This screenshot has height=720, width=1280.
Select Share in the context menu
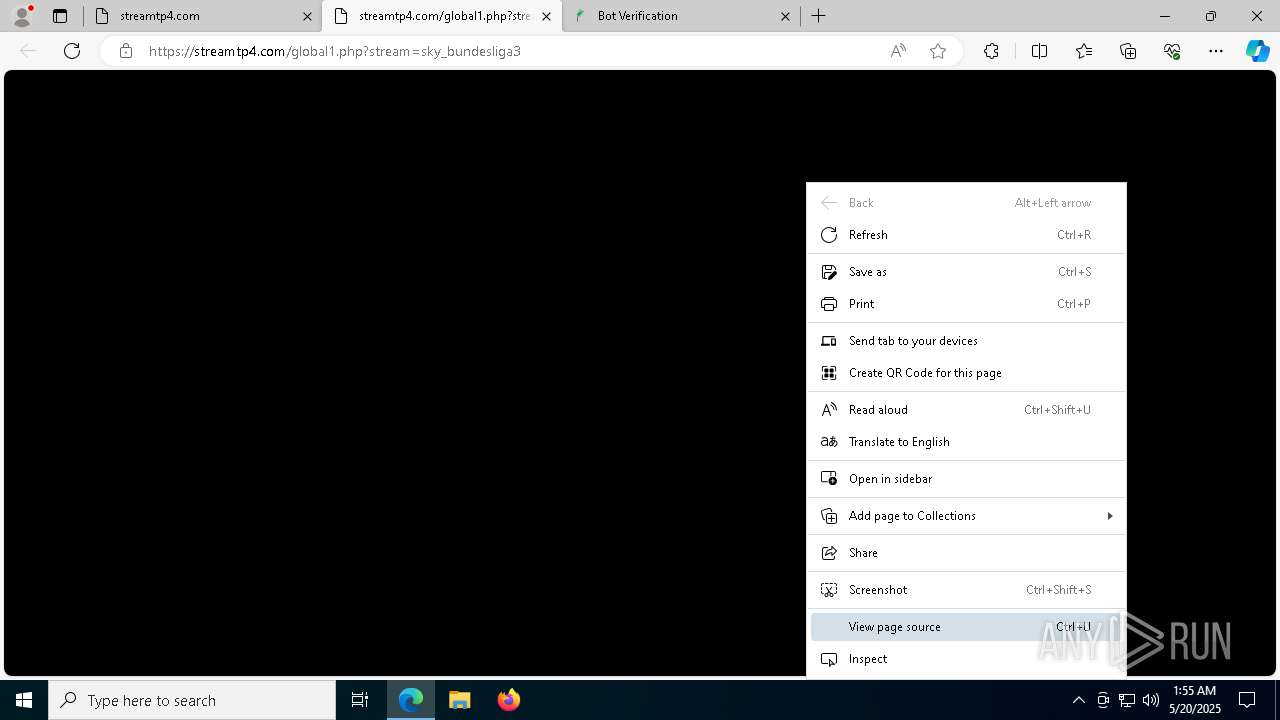coord(966,553)
